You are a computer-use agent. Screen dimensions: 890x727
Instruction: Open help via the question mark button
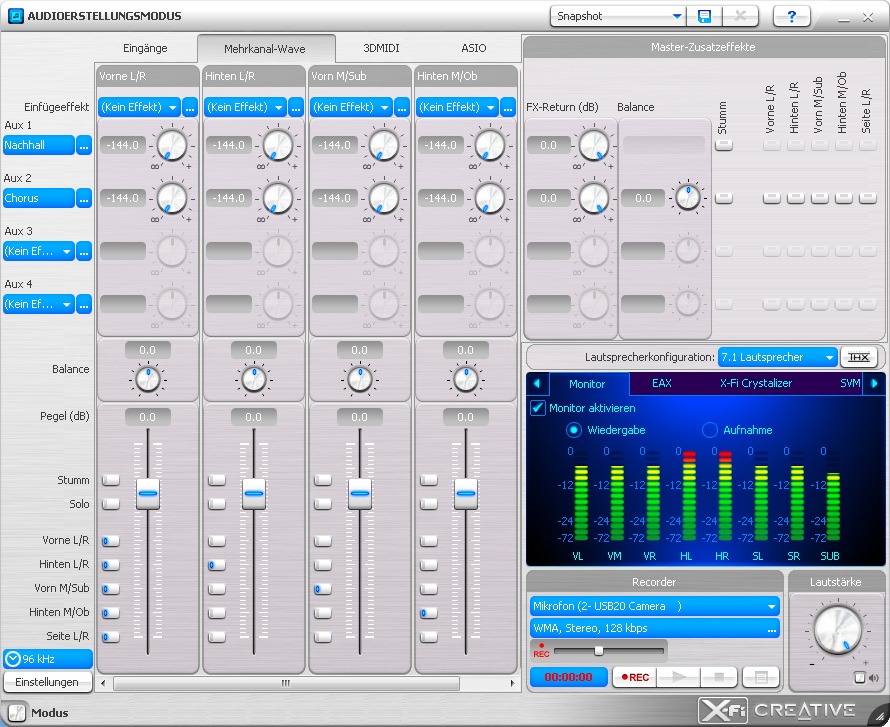pos(792,16)
